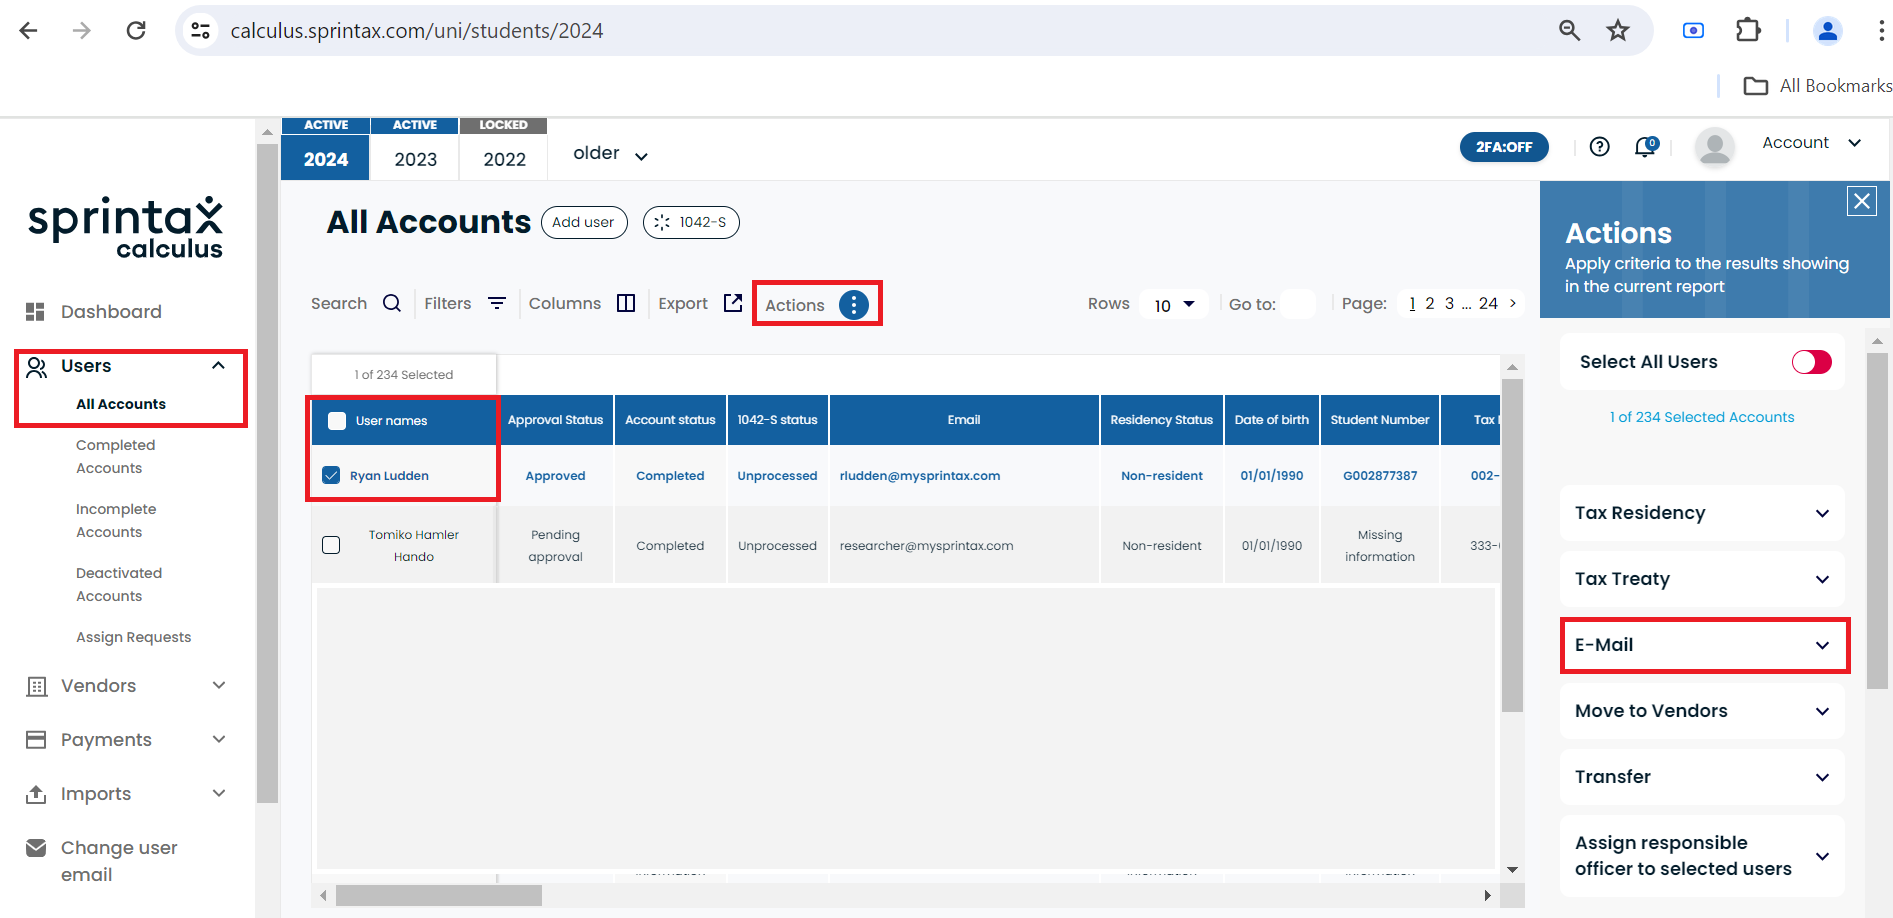Open site information icon in address bar
1893x918 pixels.
click(201, 30)
